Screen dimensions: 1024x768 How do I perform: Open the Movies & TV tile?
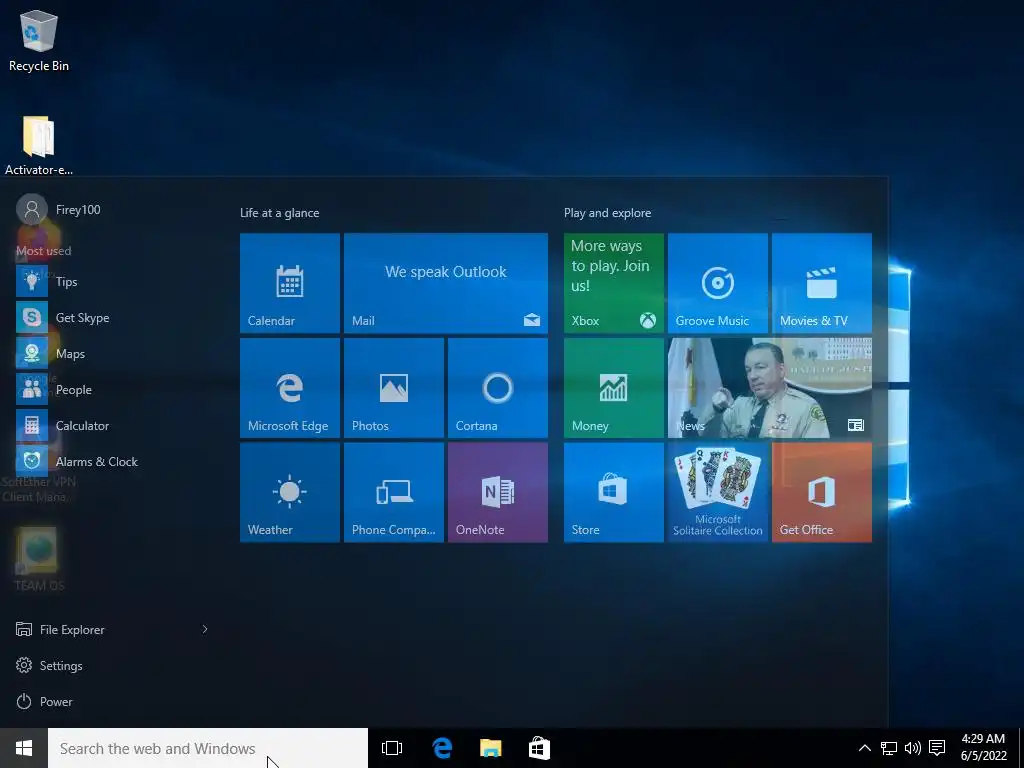tap(822, 283)
